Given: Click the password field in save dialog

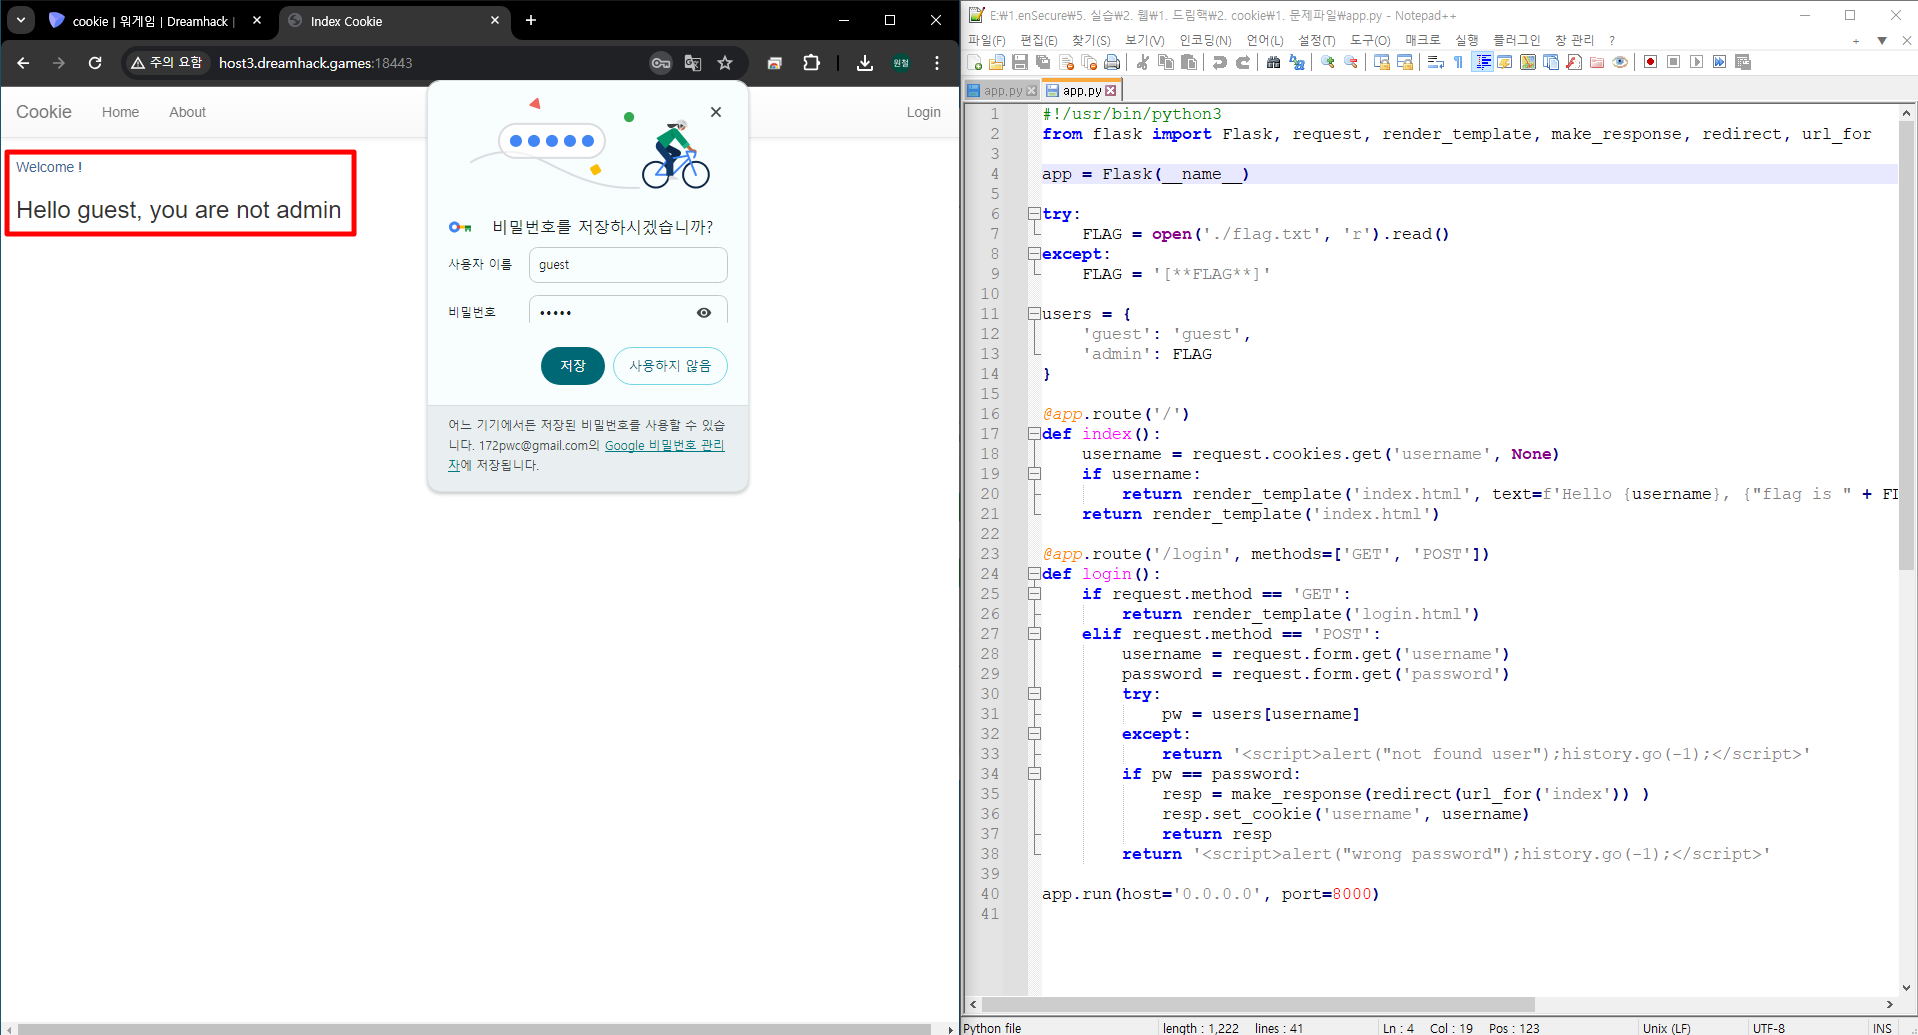Looking at the screenshot, I should [x=628, y=311].
